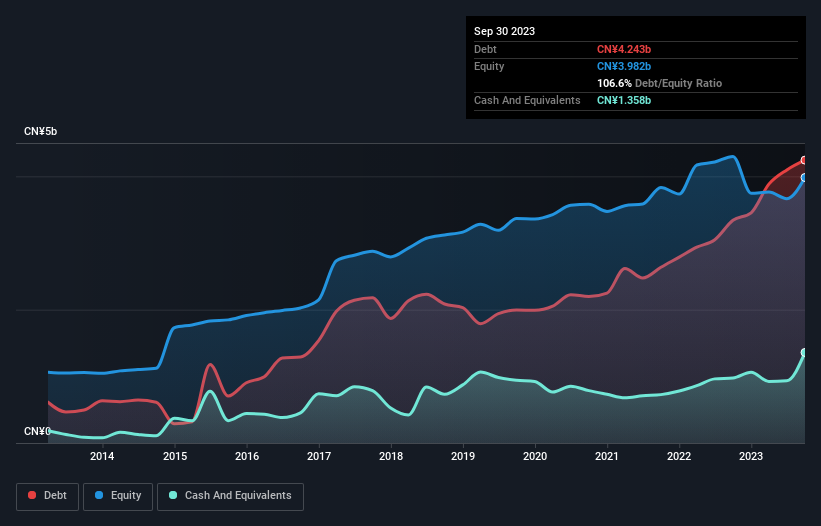Toggle Cash And Equivalents legend button
The image size is (821, 526).
pos(230,496)
